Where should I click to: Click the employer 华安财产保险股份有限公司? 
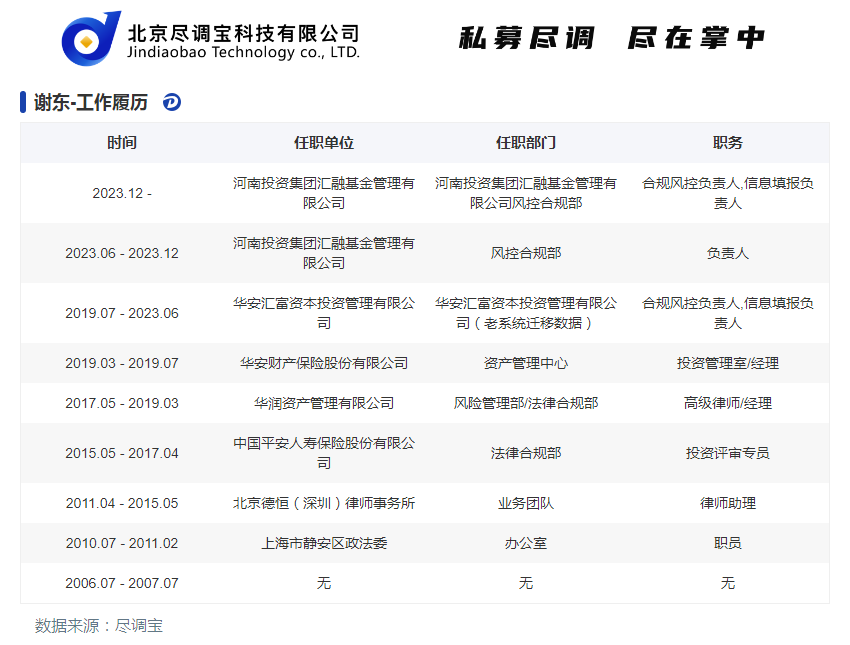pyautogui.click(x=324, y=363)
